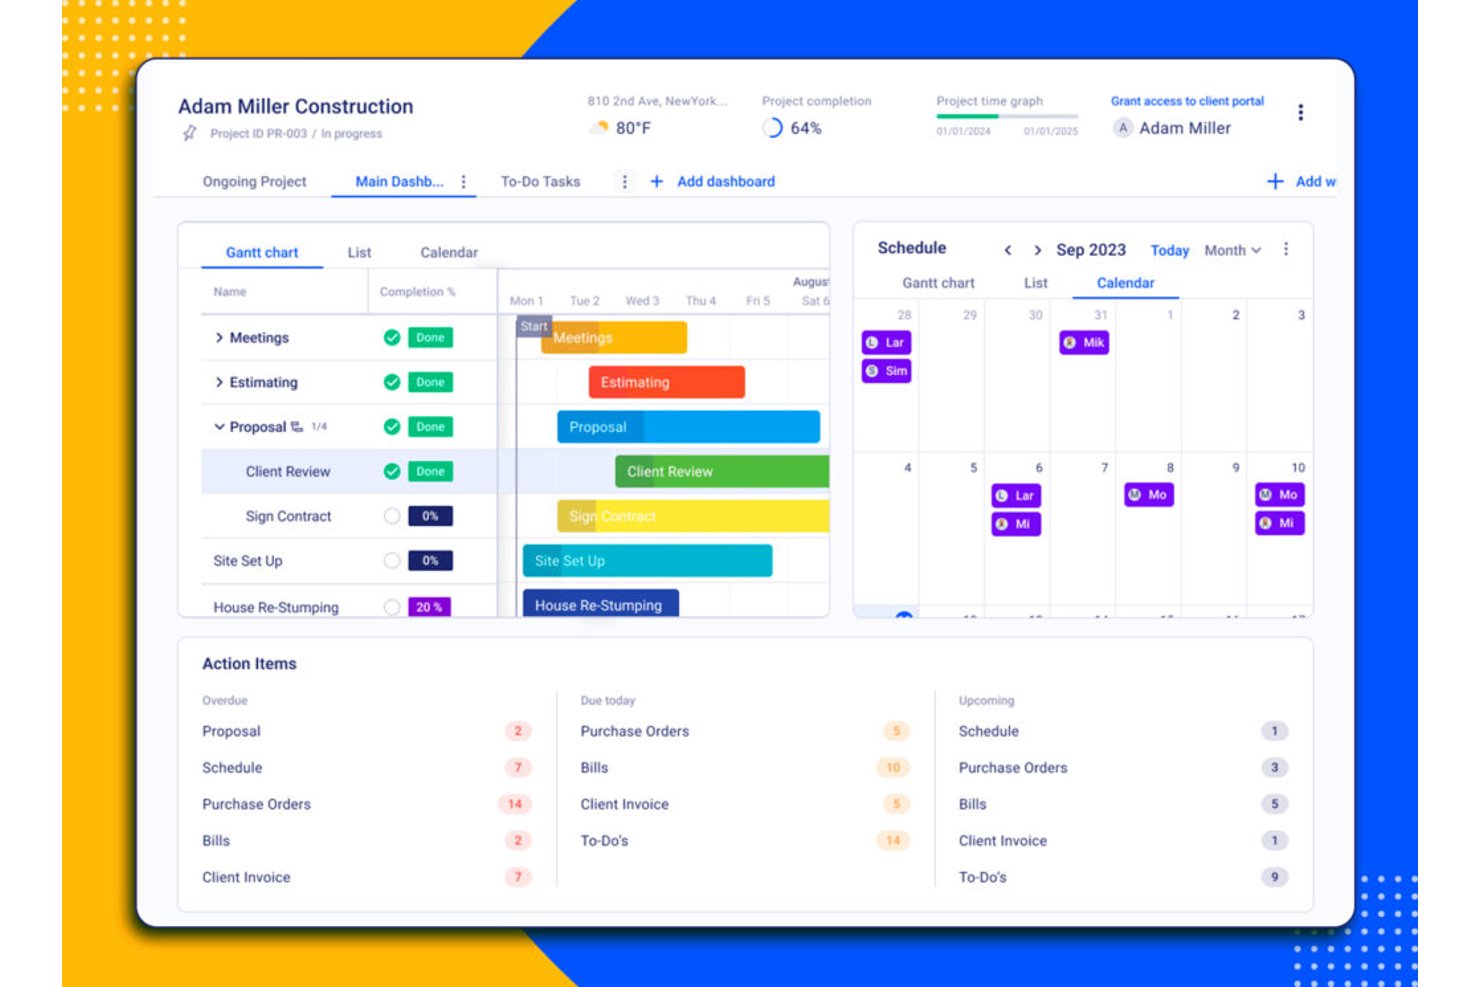Open To-Do Tasks tab options menu
This screenshot has height=987, width=1480.
tap(625, 182)
